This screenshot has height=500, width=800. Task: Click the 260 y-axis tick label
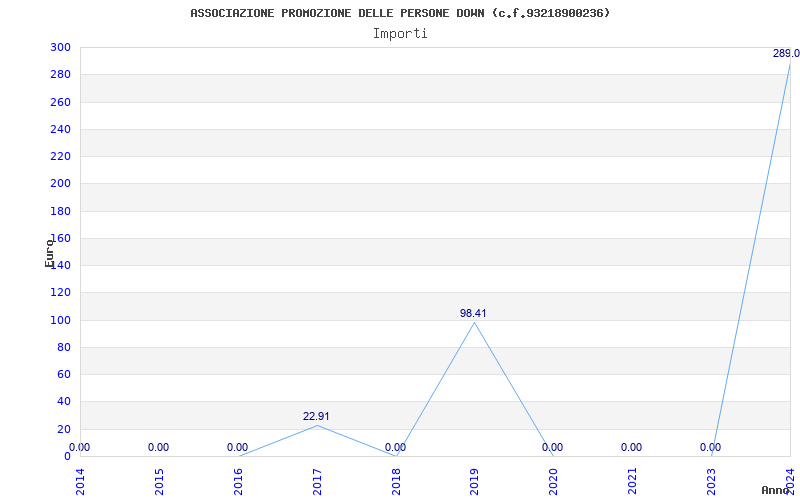[x=60, y=102]
